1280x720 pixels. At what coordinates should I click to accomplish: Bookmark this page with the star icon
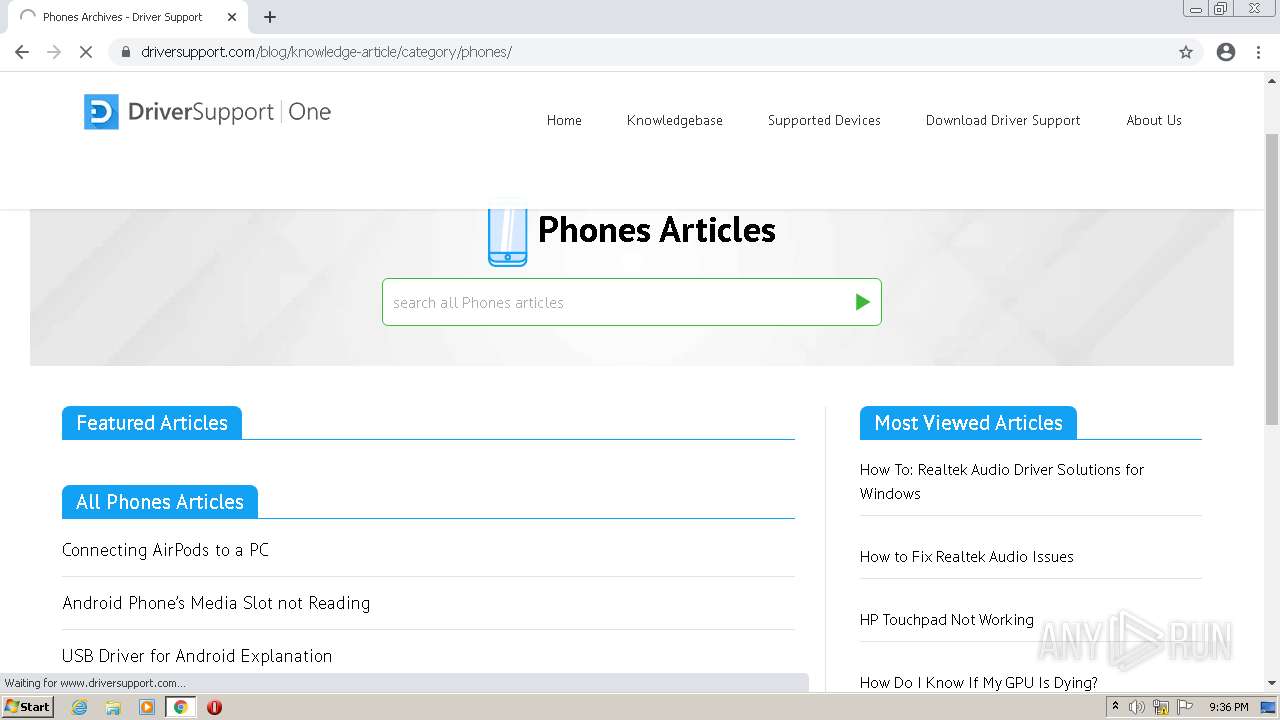(x=1186, y=52)
